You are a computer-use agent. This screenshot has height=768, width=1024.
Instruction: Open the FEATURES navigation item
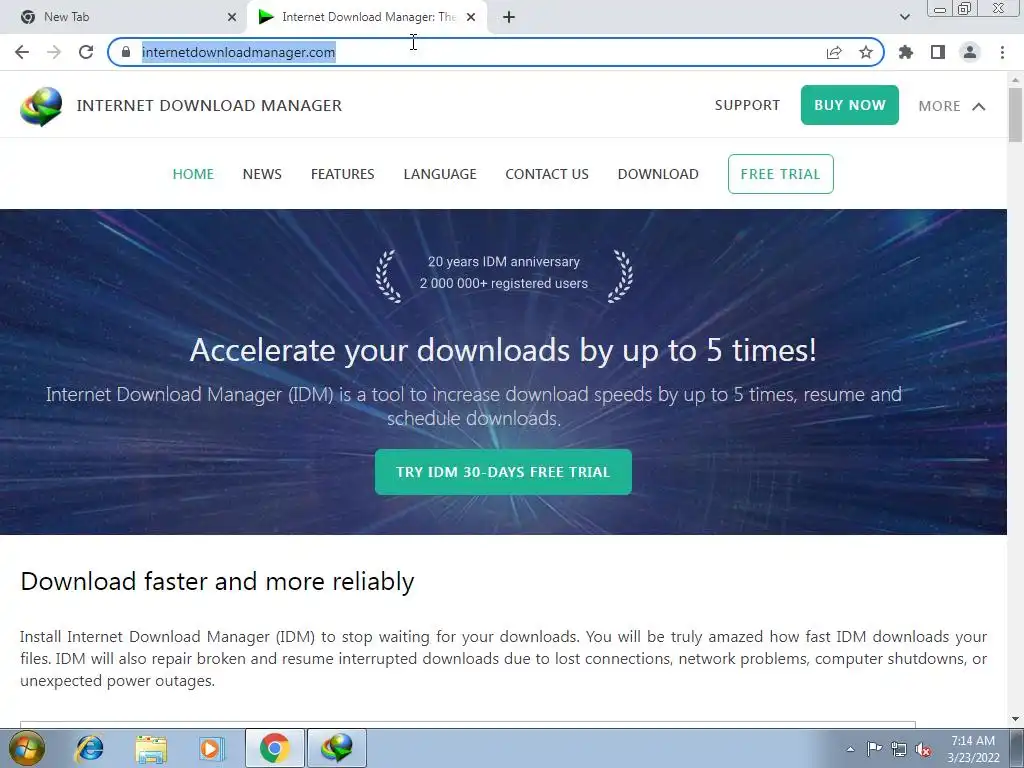pyautogui.click(x=342, y=174)
